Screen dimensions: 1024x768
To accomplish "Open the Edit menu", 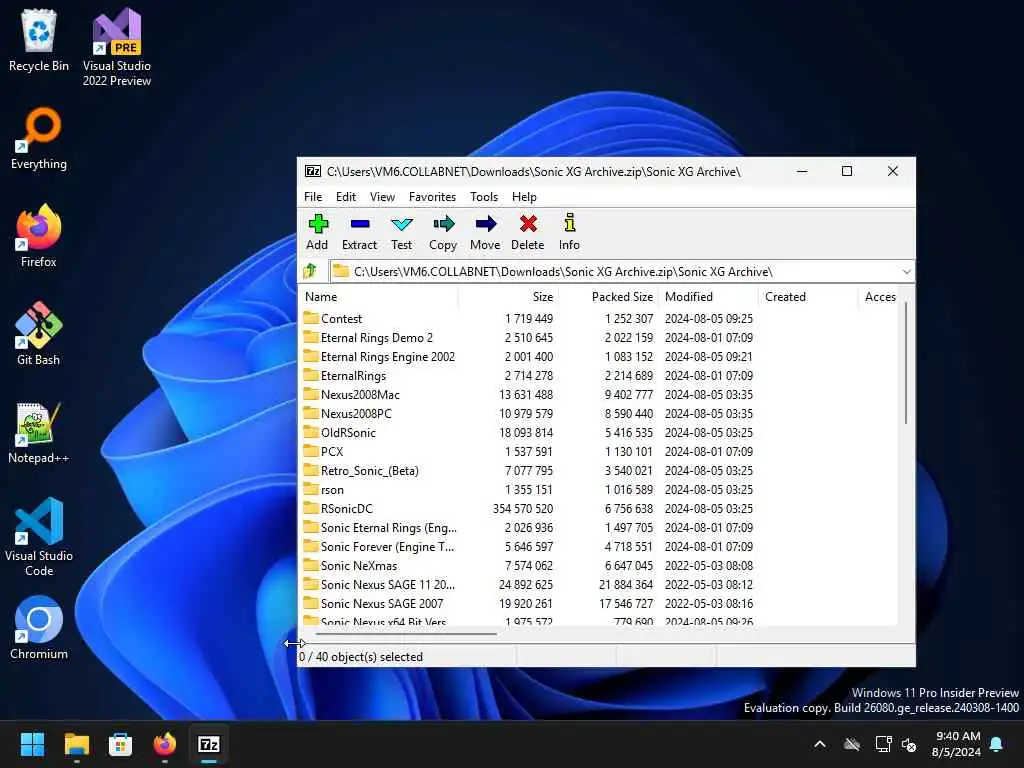I will pyautogui.click(x=345, y=197).
